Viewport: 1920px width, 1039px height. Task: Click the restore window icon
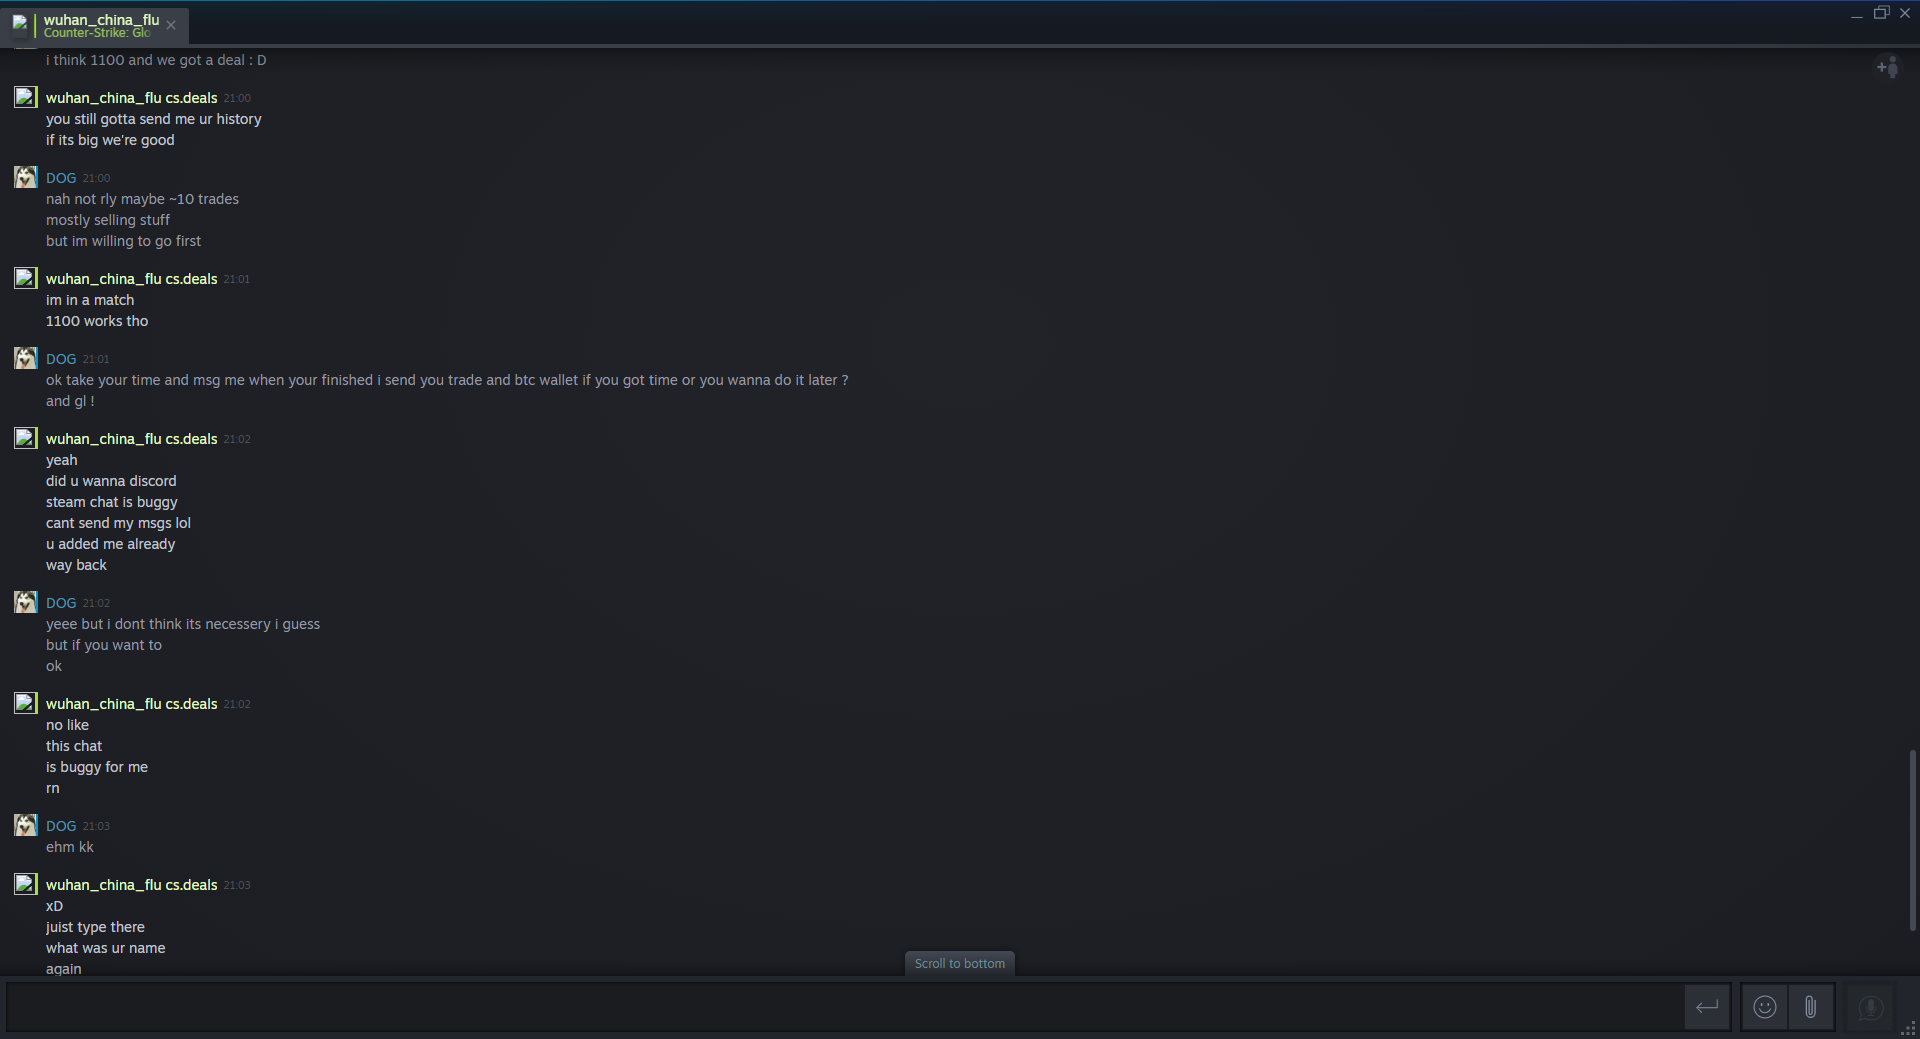(1881, 13)
